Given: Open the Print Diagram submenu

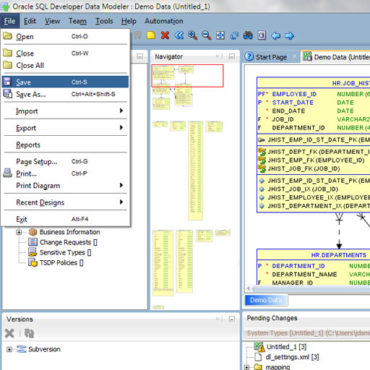Looking at the screenshot, I should point(65,185).
